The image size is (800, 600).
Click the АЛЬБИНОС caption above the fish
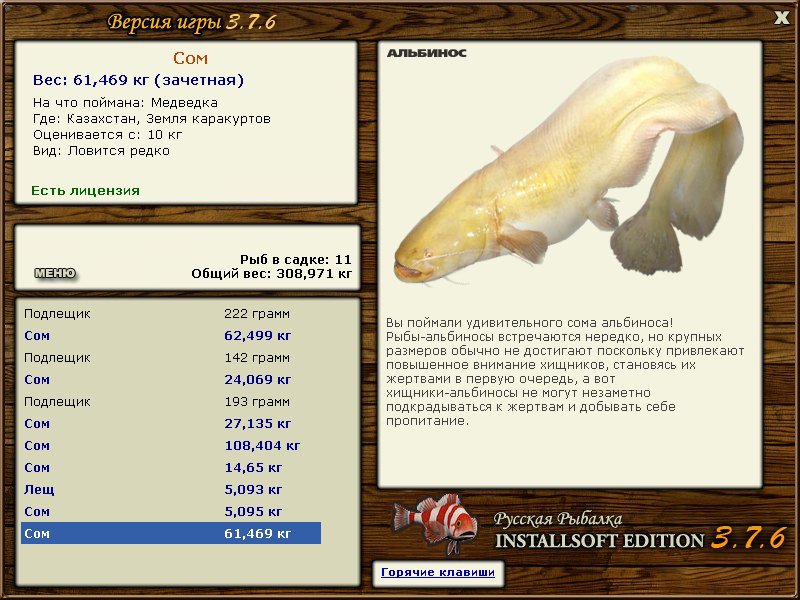[426, 53]
